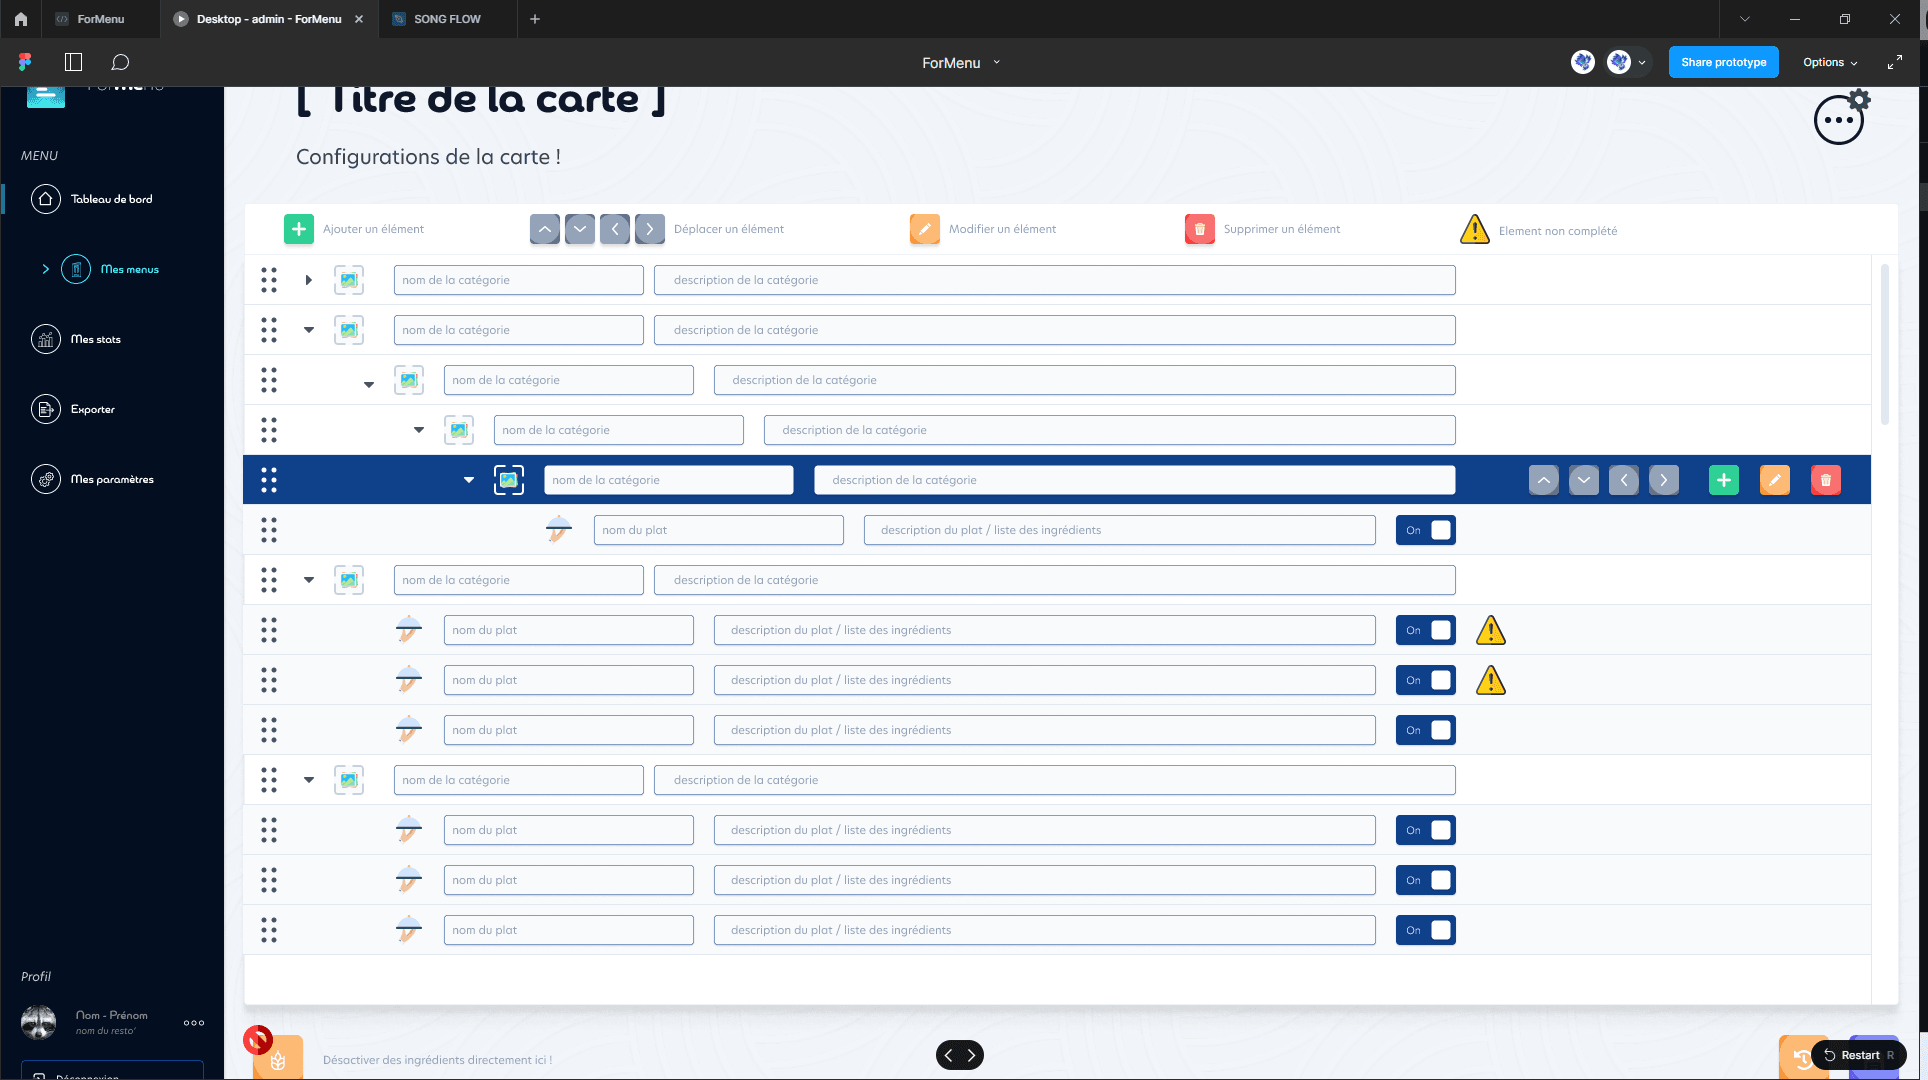The height and width of the screenshot is (1080, 1928).
Task: Click orange edit pencil in highlighted row
Action: (x=1774, y=480)
